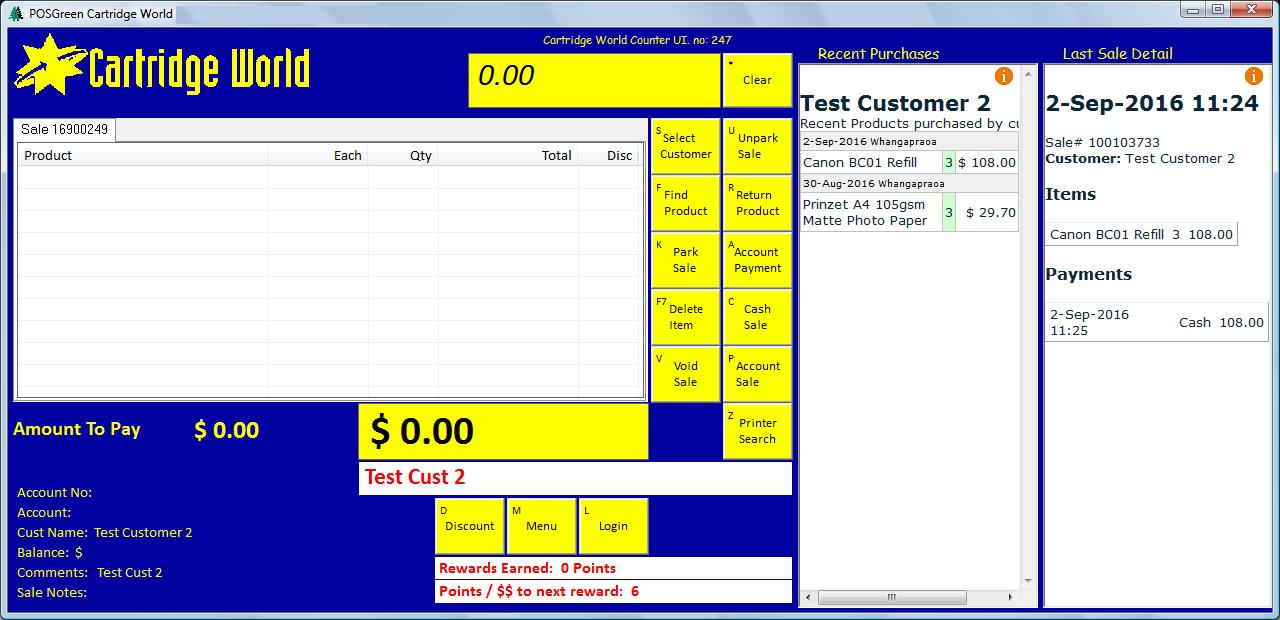The width and height of the screenshot is (1280, 620).
Task: Click the Cartridge World star logo
Action: point(50,65)
